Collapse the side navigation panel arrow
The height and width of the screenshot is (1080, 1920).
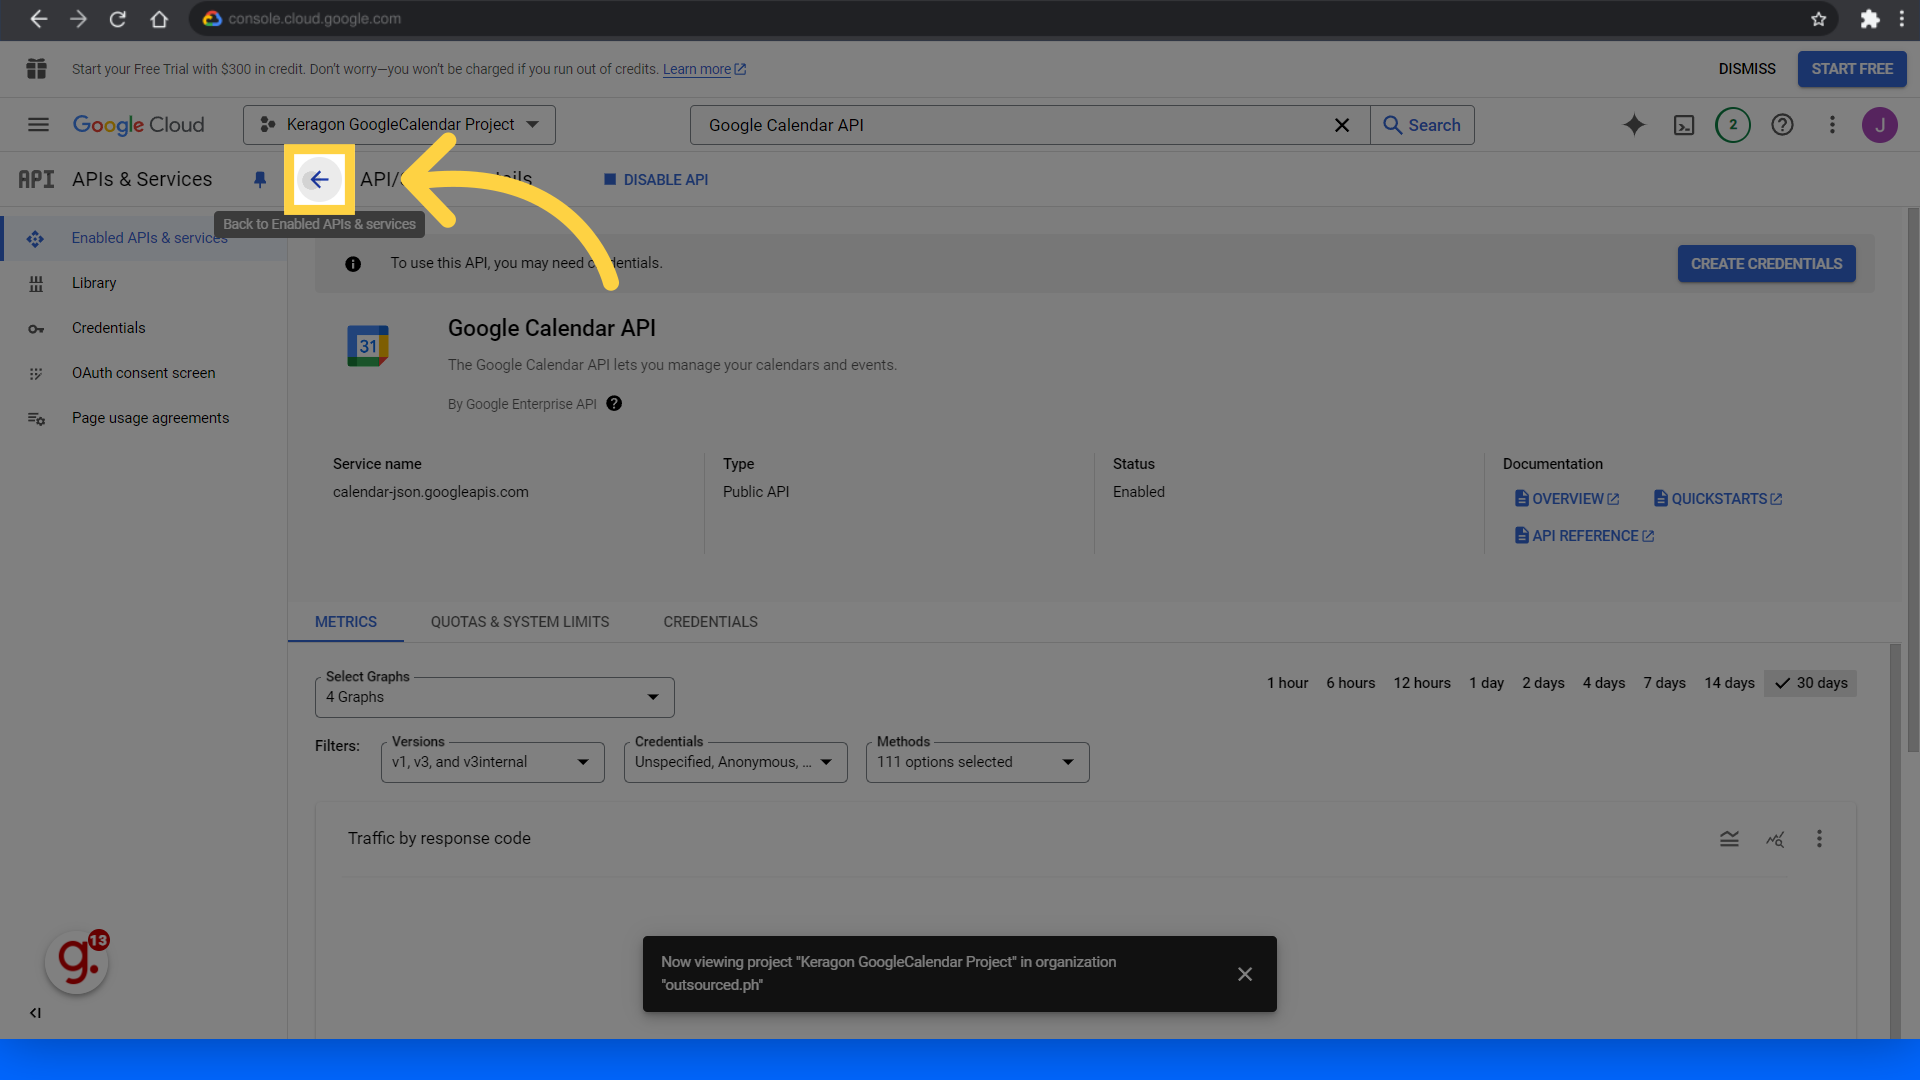[35, 1013]
